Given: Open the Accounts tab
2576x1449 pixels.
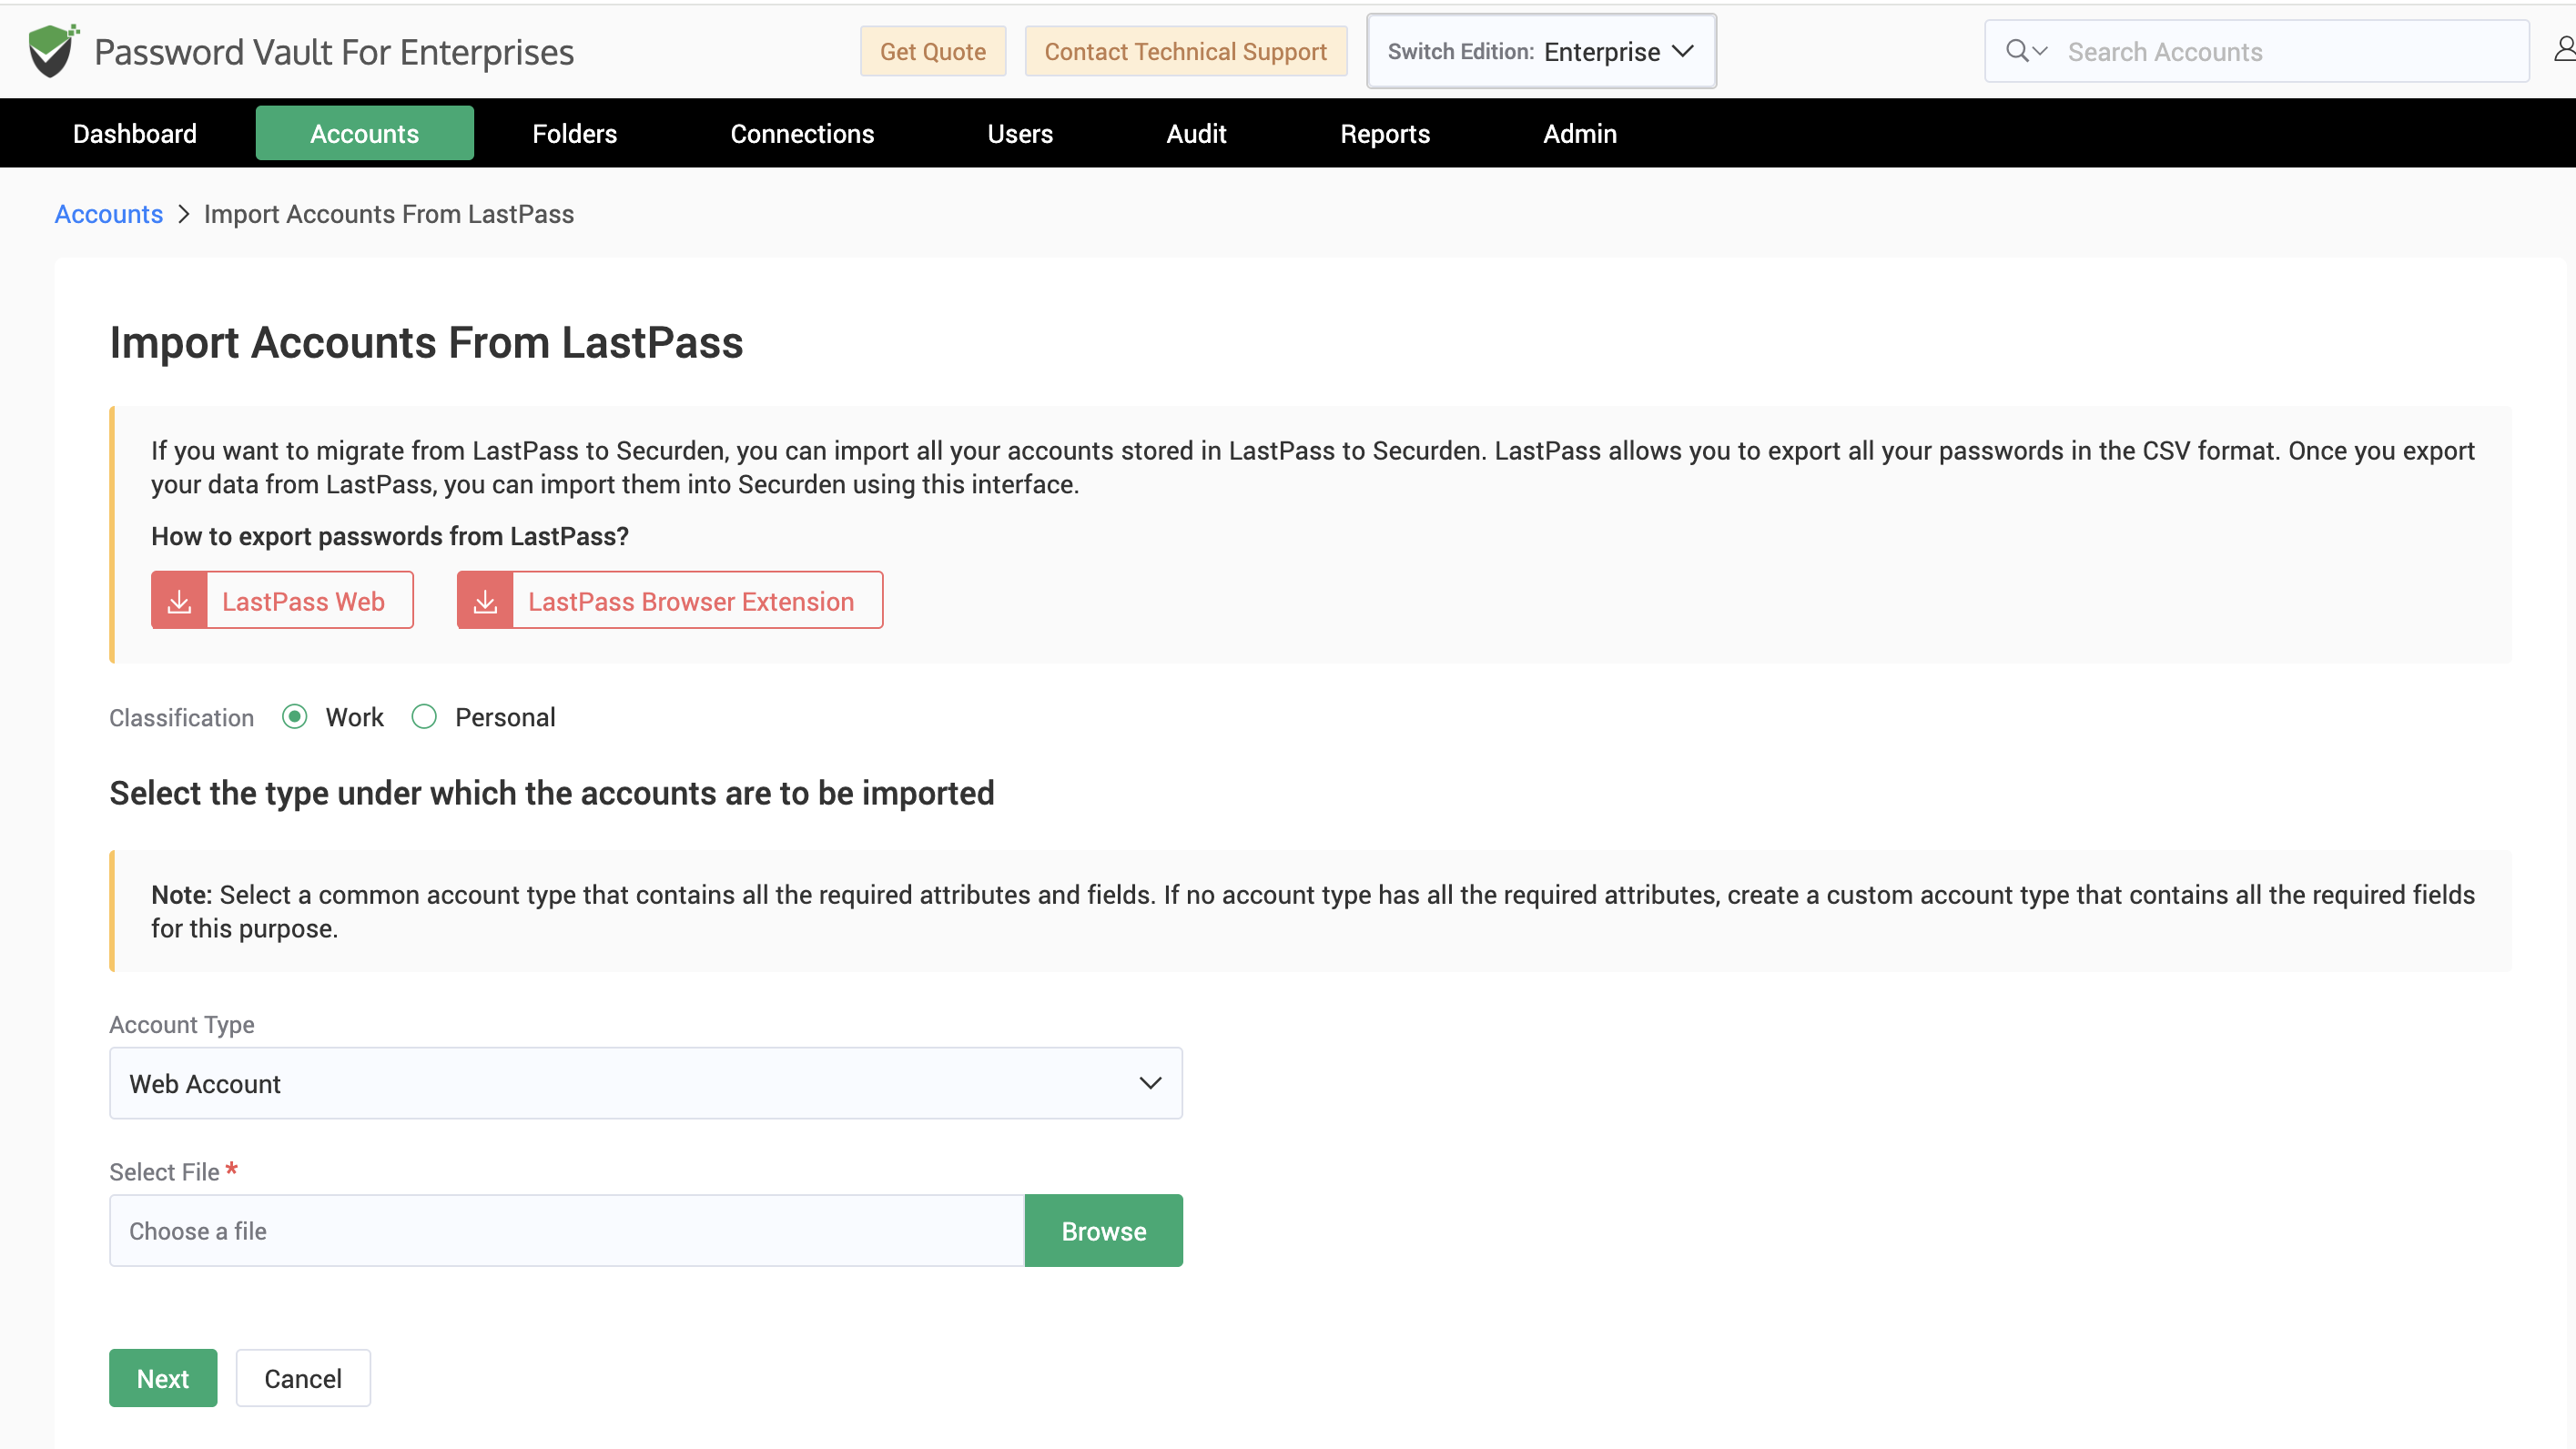Looking at the screenshot, I should click(x=364, y=133).
